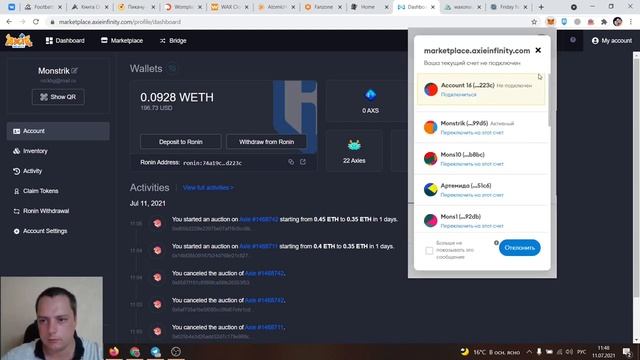Open View full activities link
The width and height of the screenshot is (640, 360).
pos(208,188)
